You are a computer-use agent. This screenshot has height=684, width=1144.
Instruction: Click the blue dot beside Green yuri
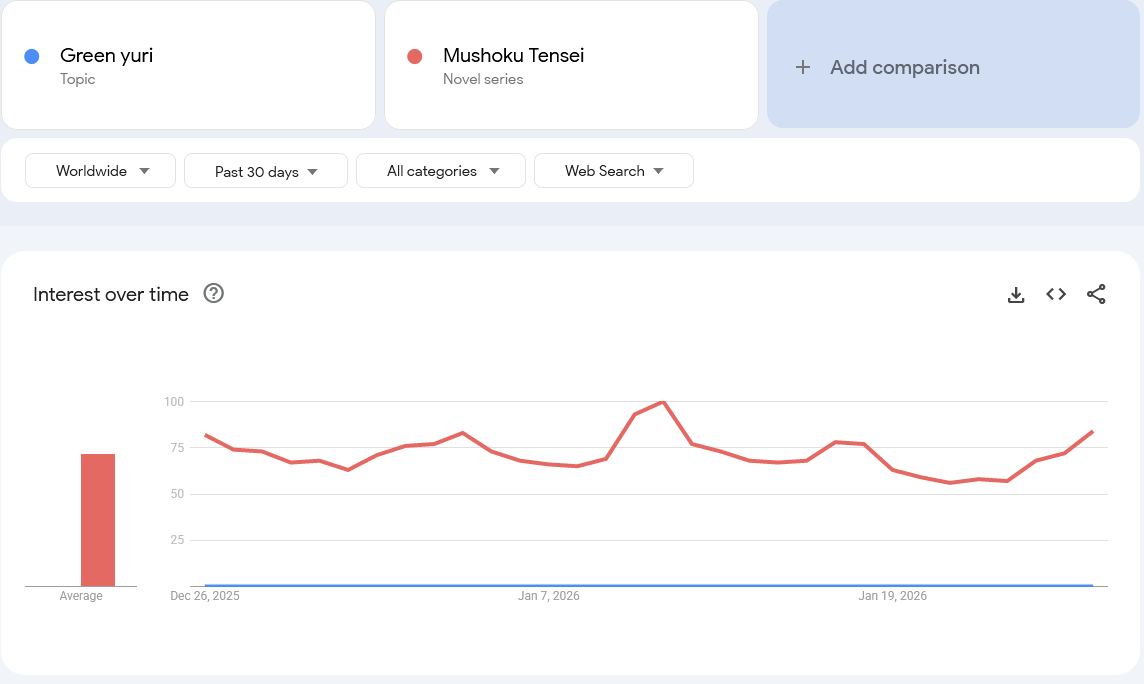[32, 56]
